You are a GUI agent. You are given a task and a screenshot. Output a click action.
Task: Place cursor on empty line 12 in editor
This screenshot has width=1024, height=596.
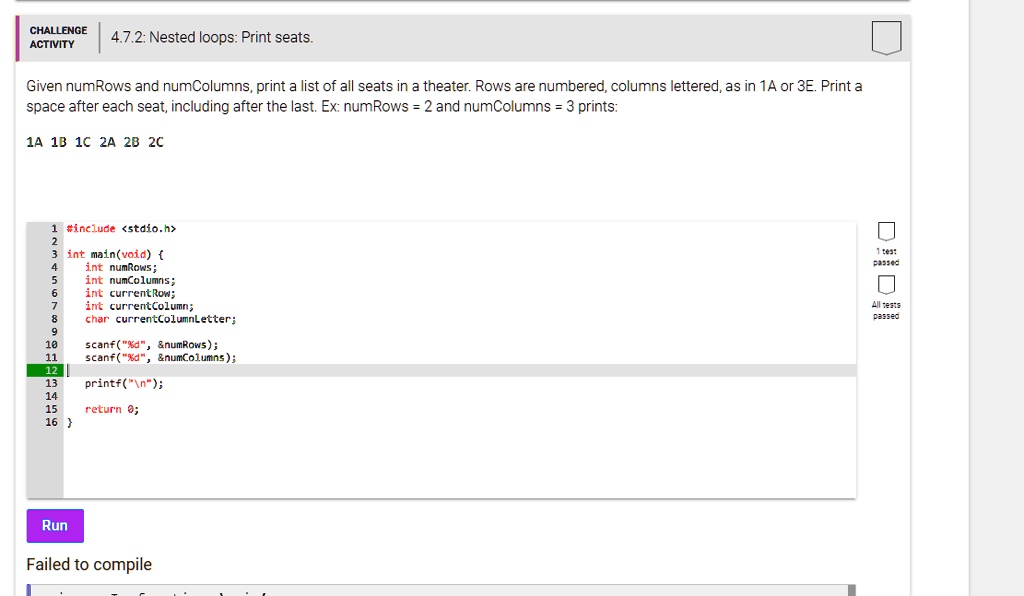pos(460,371)
